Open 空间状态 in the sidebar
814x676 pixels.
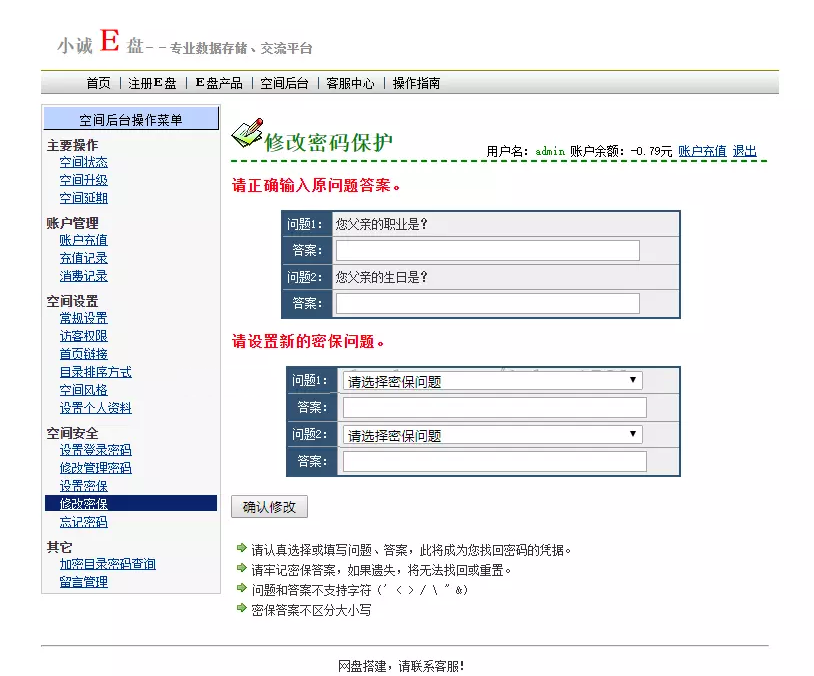(83, 162)
